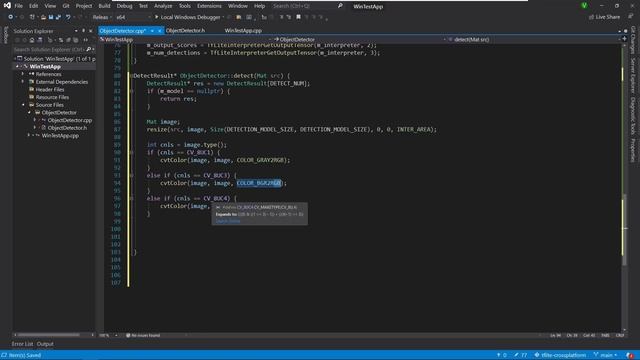Click the 'No issues found' indicator
The image size is (640, 360).
click(143, 336)
